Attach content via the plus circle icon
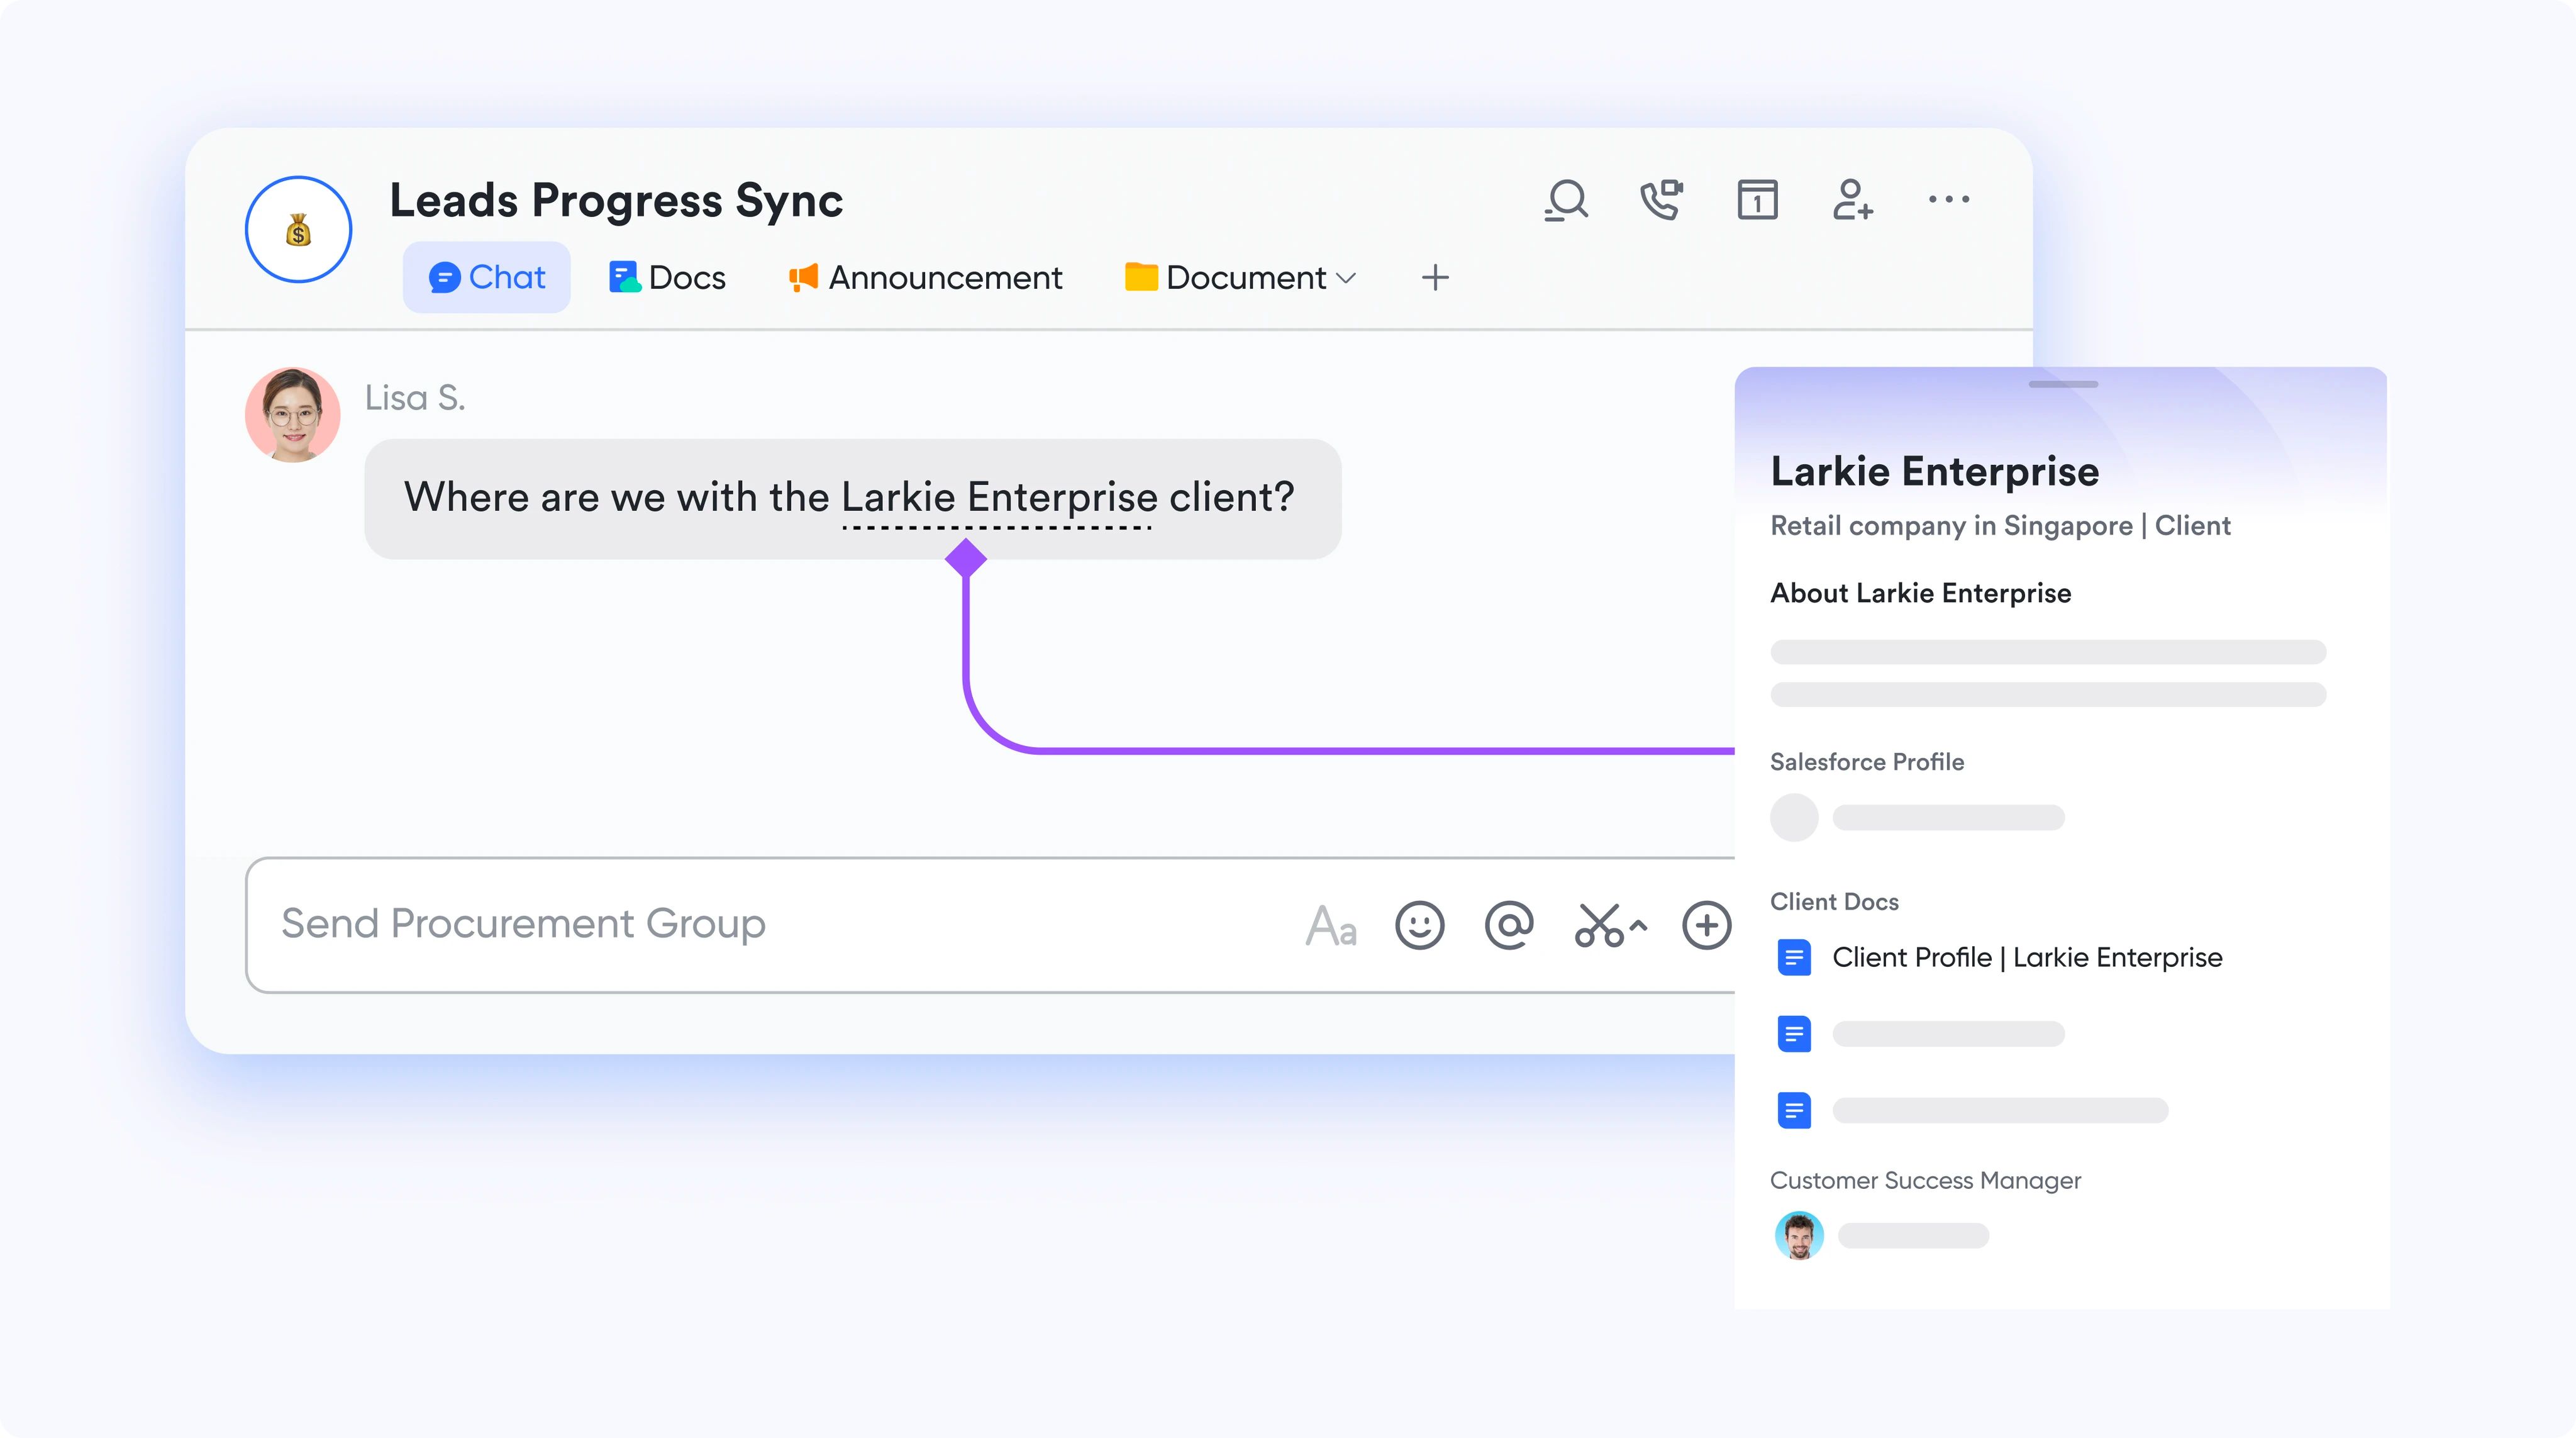 1707,925
